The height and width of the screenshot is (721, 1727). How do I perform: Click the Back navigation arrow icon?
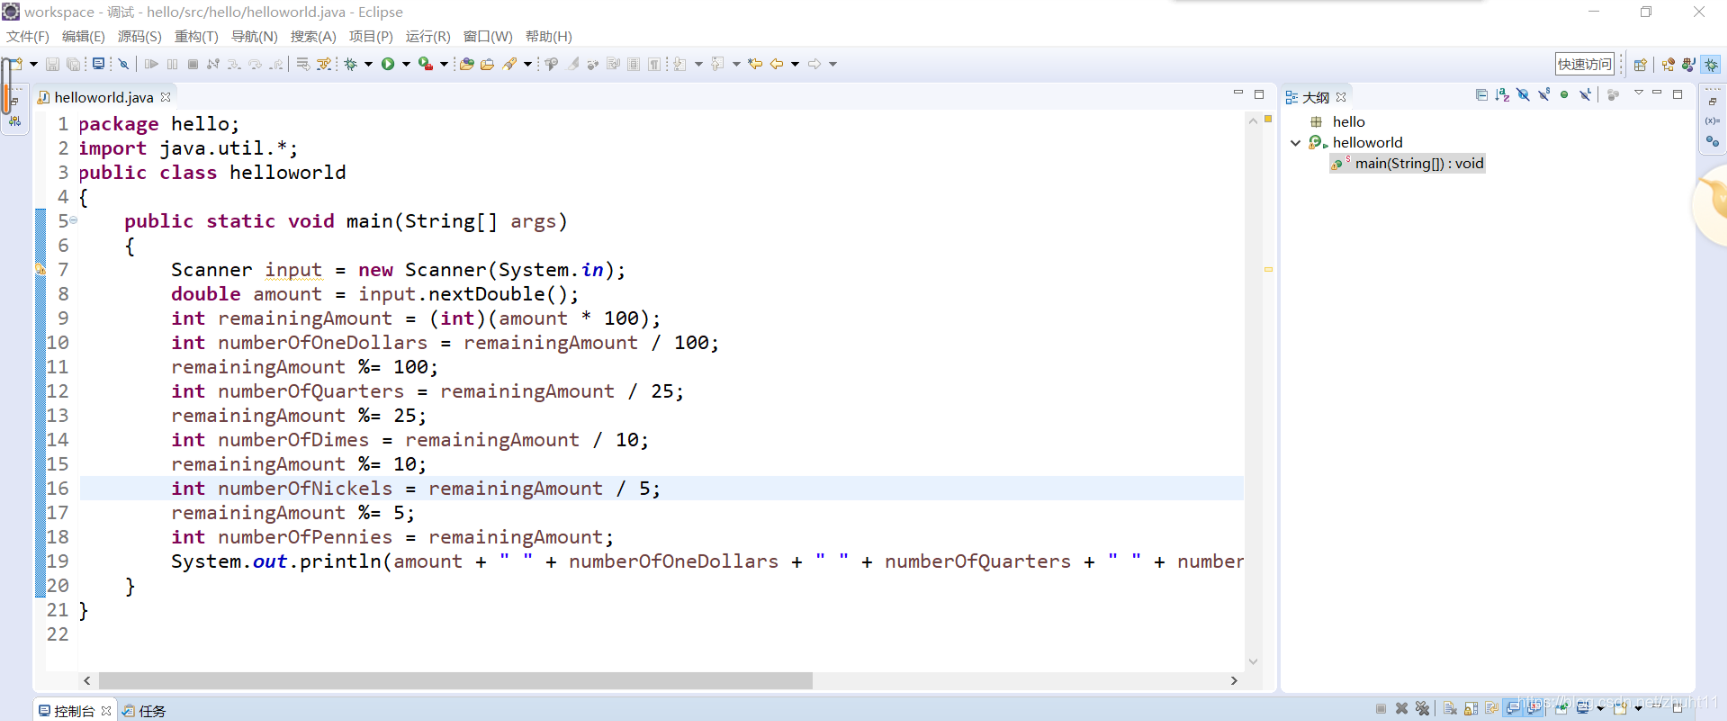point(777,64)
